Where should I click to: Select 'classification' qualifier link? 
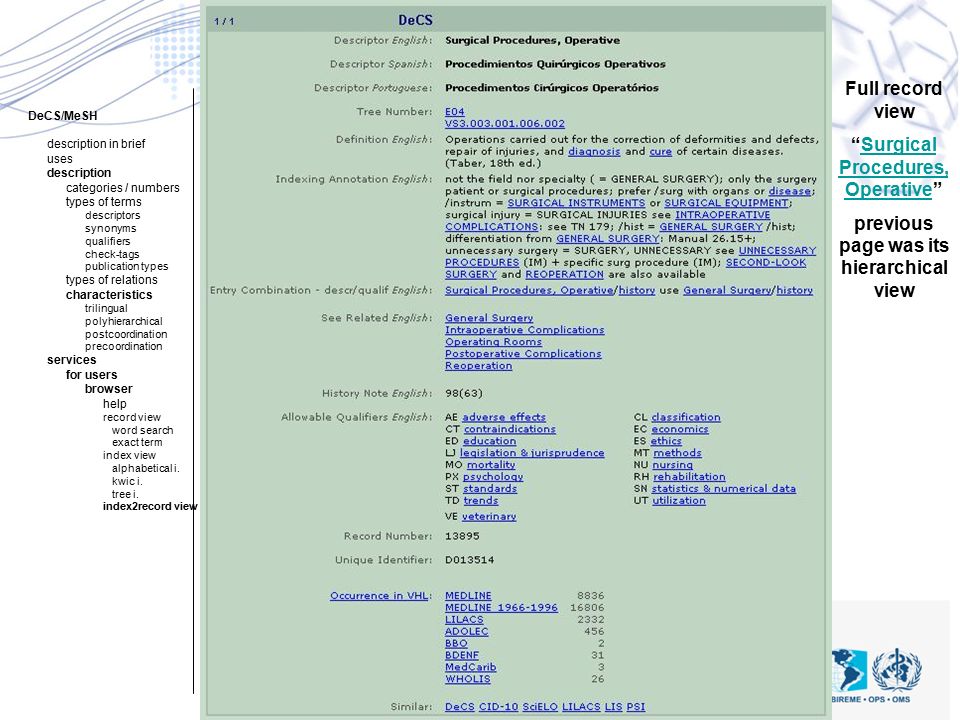click(686, 417)
